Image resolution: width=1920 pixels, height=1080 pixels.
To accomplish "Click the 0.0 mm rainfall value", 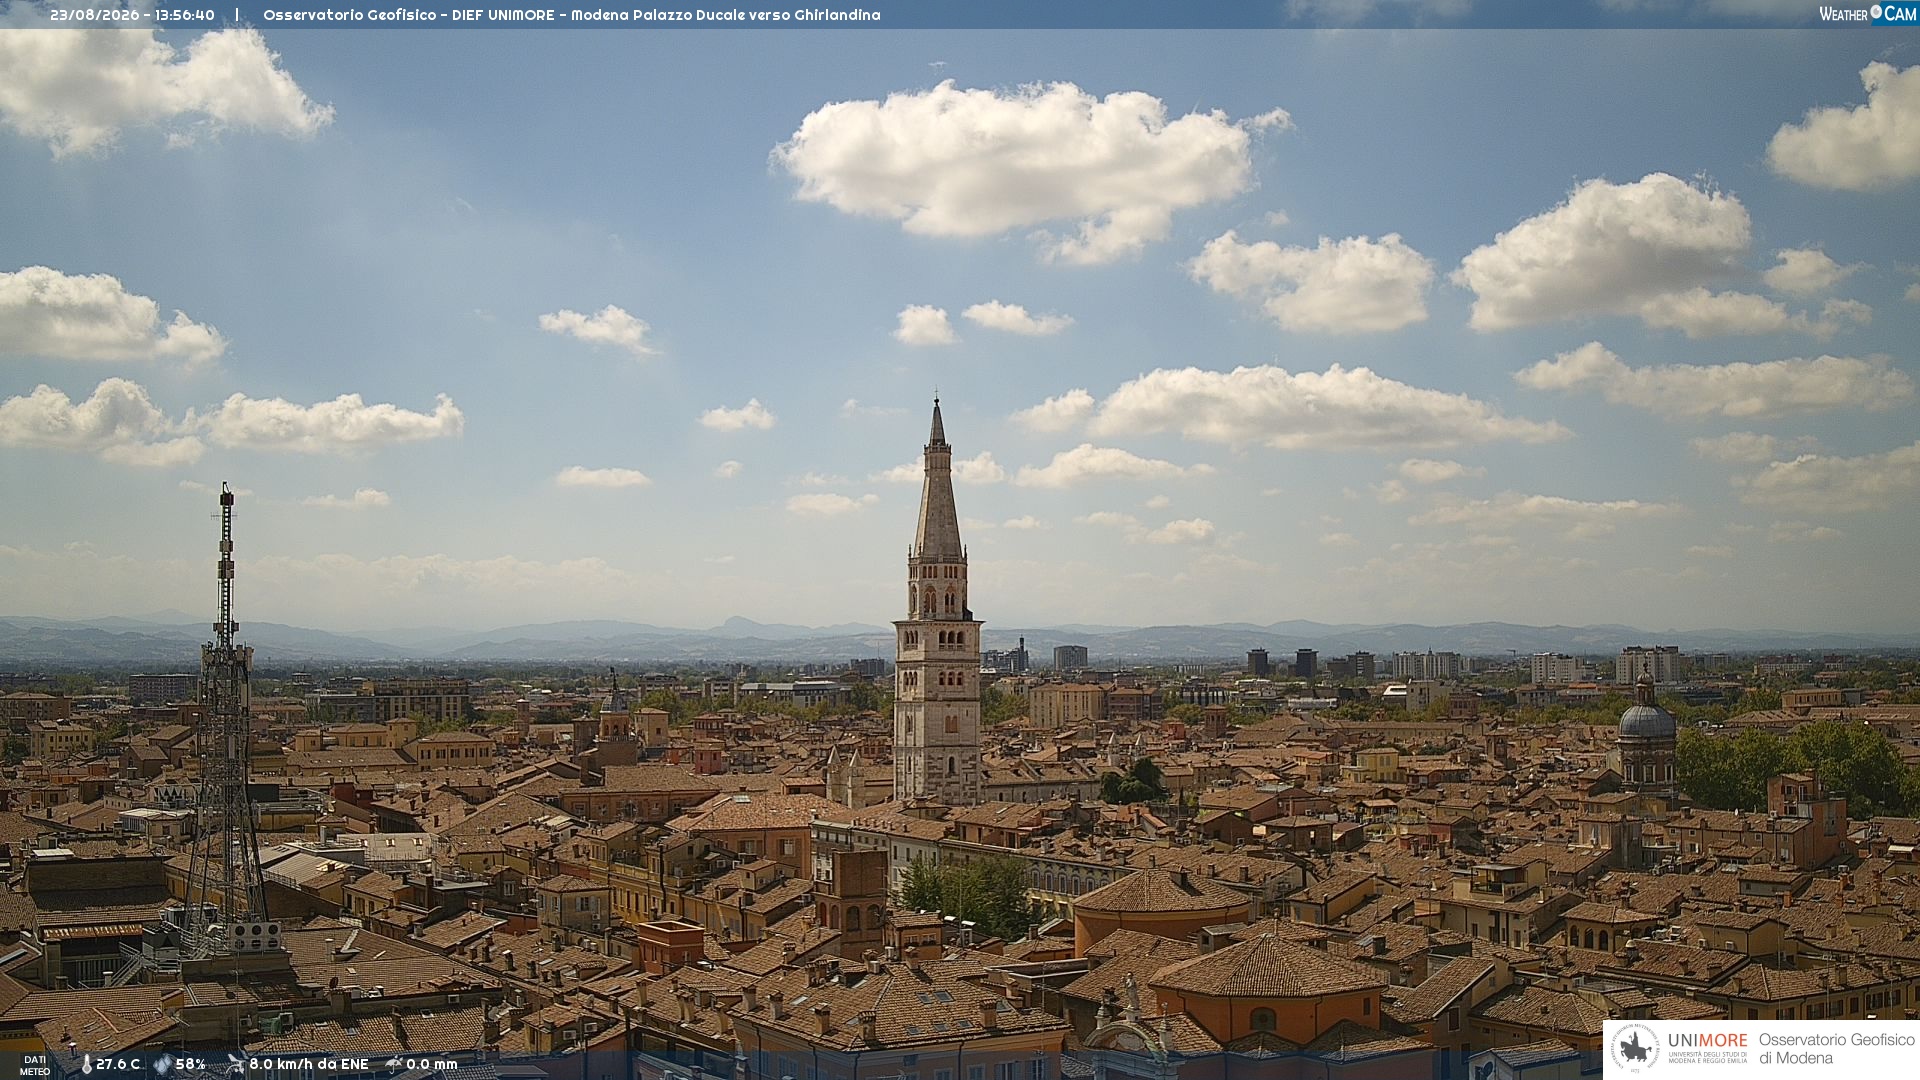I will 431,1064.
